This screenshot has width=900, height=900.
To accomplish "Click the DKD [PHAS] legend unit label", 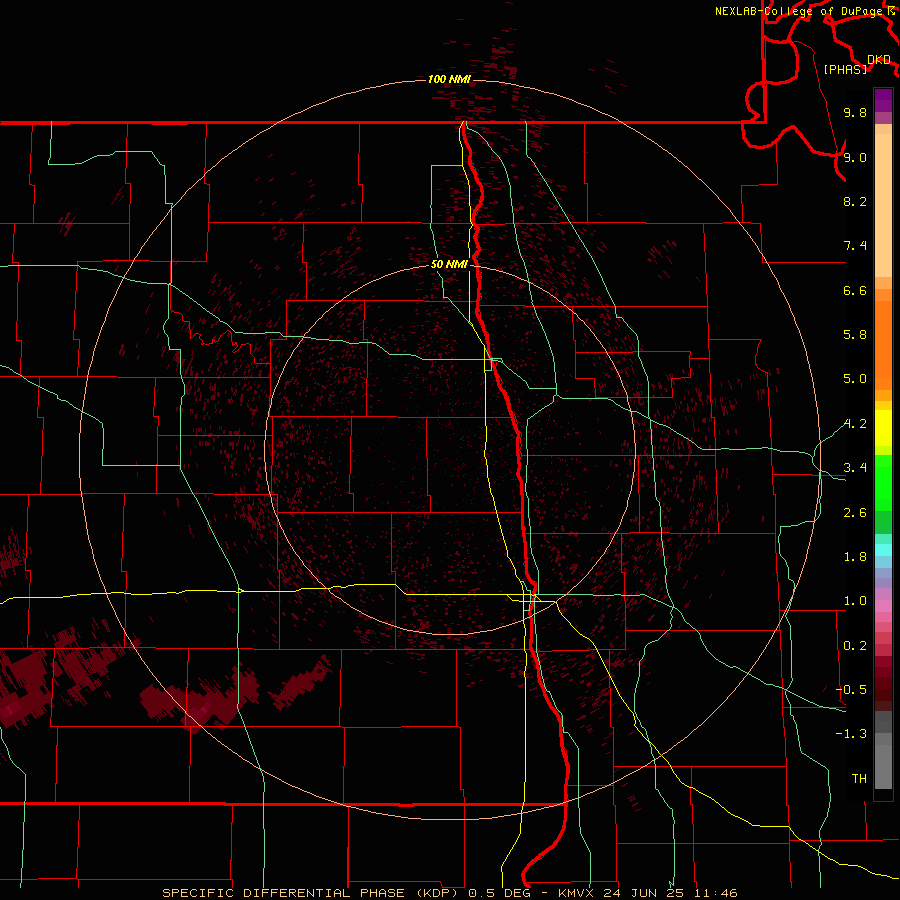I will (856, 65).
